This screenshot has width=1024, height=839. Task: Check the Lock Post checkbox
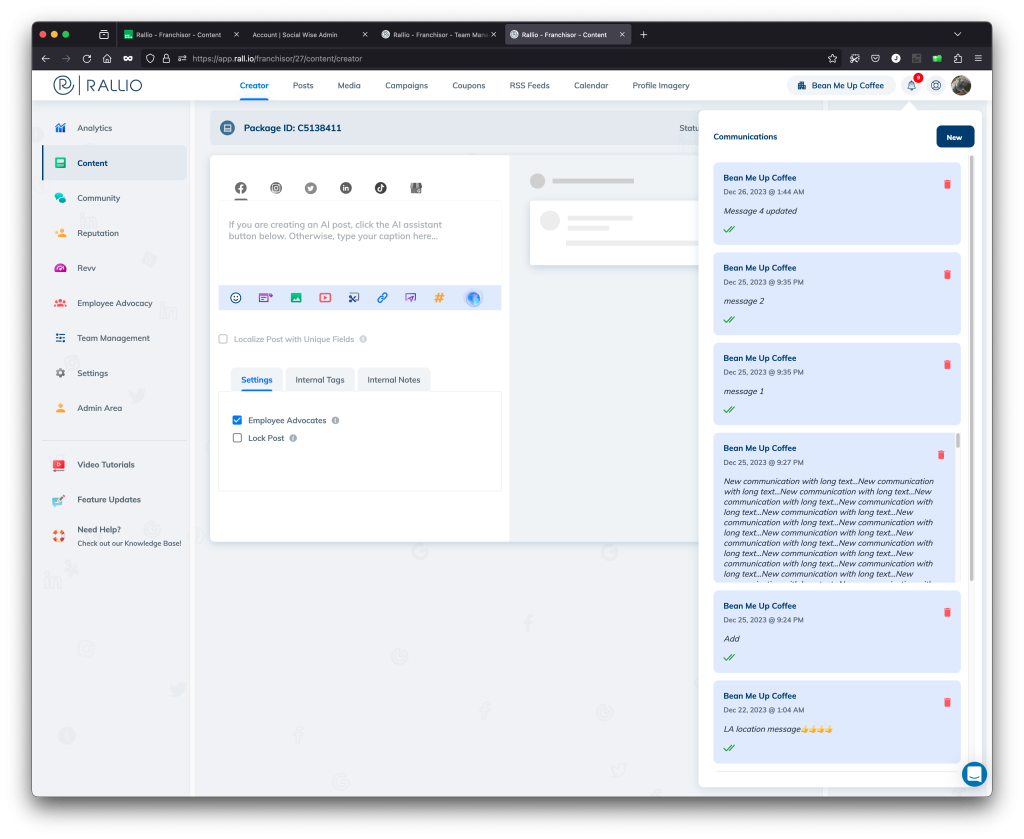(x=237, y=438)
